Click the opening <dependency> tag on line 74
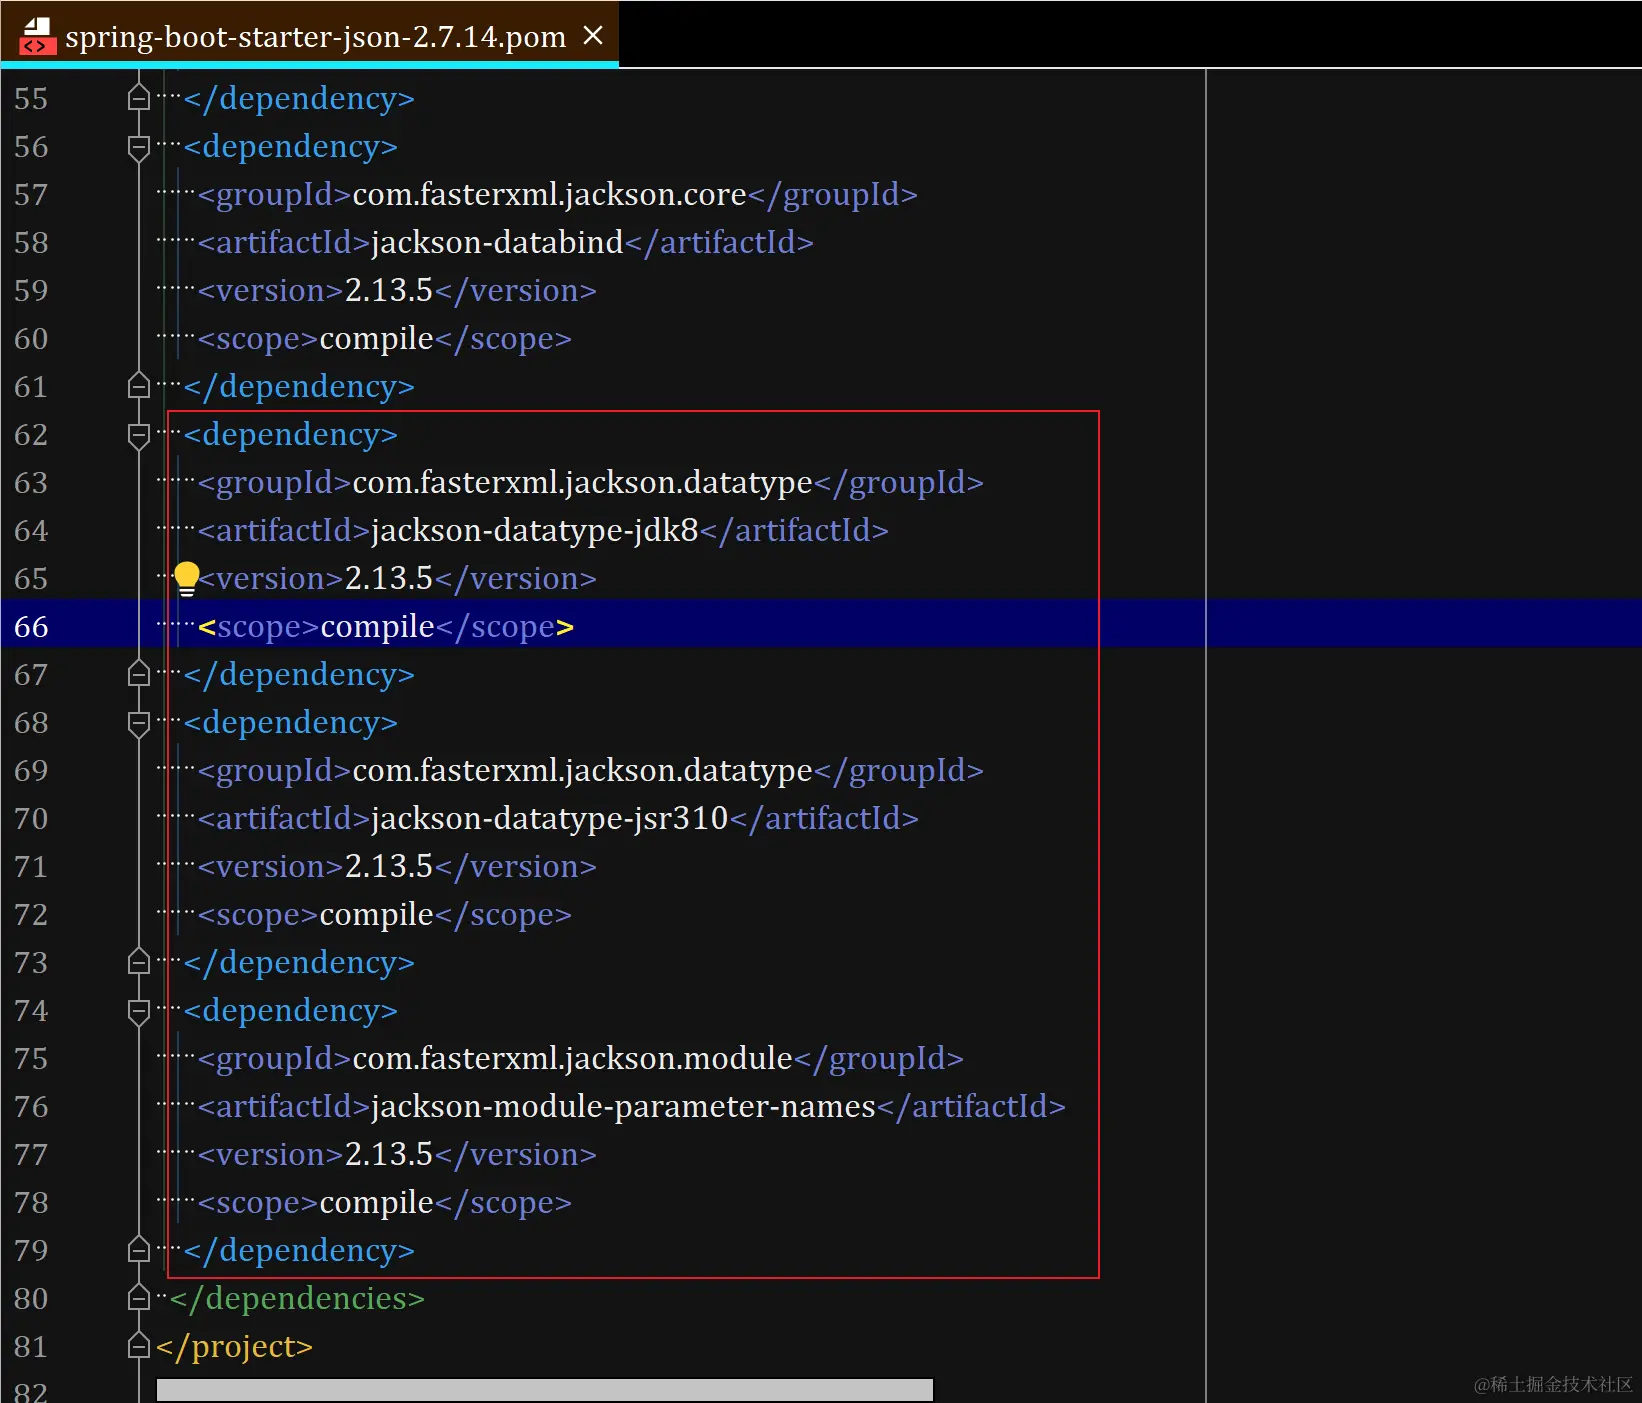The height and width of the screenshot is (1403, 1642). click(x=291, y=1010)
